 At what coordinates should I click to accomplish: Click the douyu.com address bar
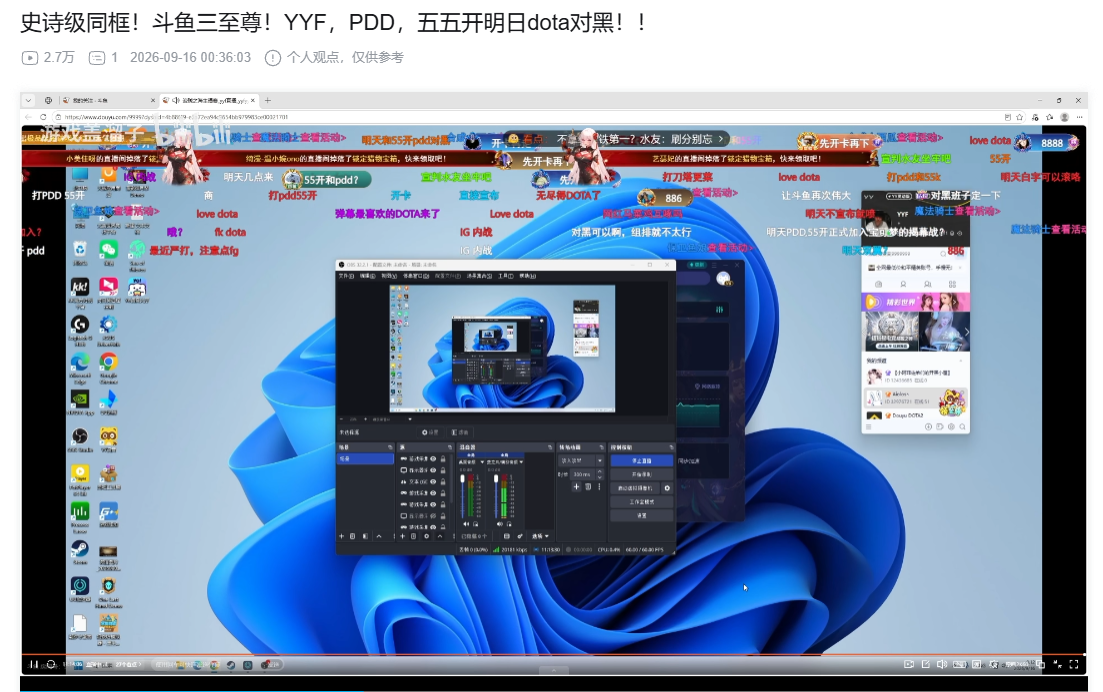pyautogui.click(x=528, y=117)
